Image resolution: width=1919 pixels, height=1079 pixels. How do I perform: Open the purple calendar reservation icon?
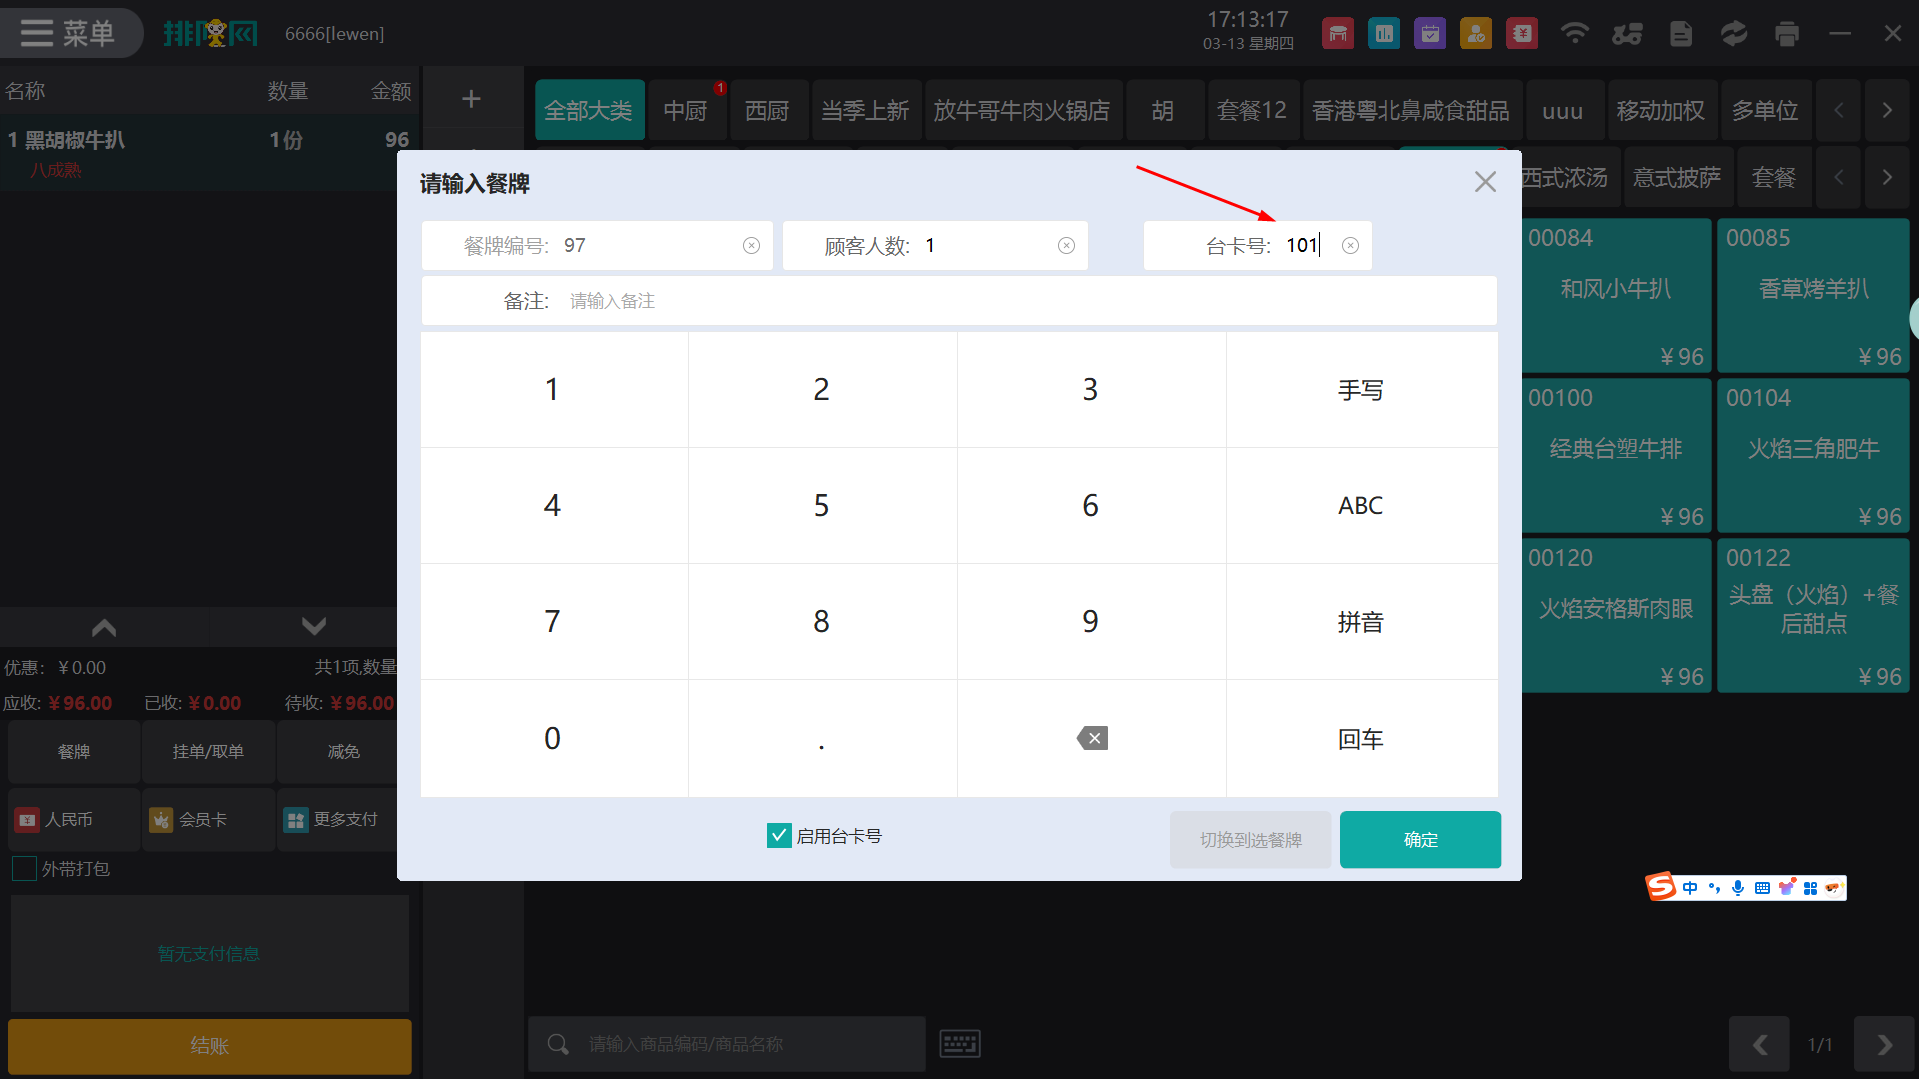[1430, 34]
